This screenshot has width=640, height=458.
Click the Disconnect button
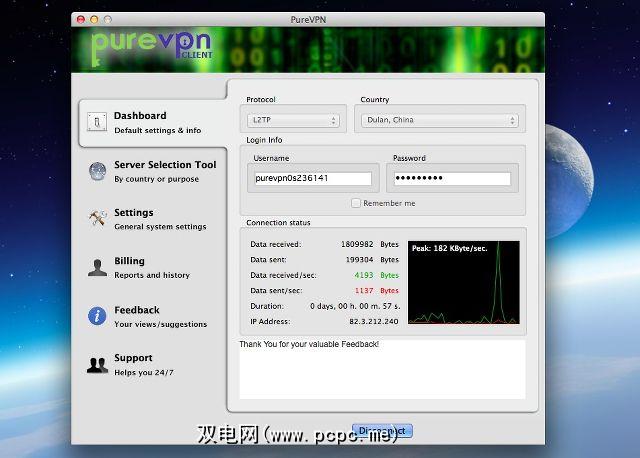[382, 431]
